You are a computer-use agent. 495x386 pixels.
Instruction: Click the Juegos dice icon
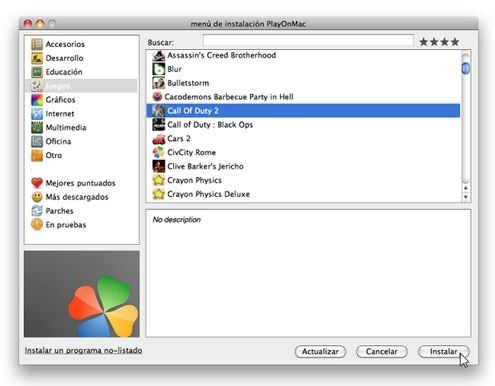click(37, 86)
